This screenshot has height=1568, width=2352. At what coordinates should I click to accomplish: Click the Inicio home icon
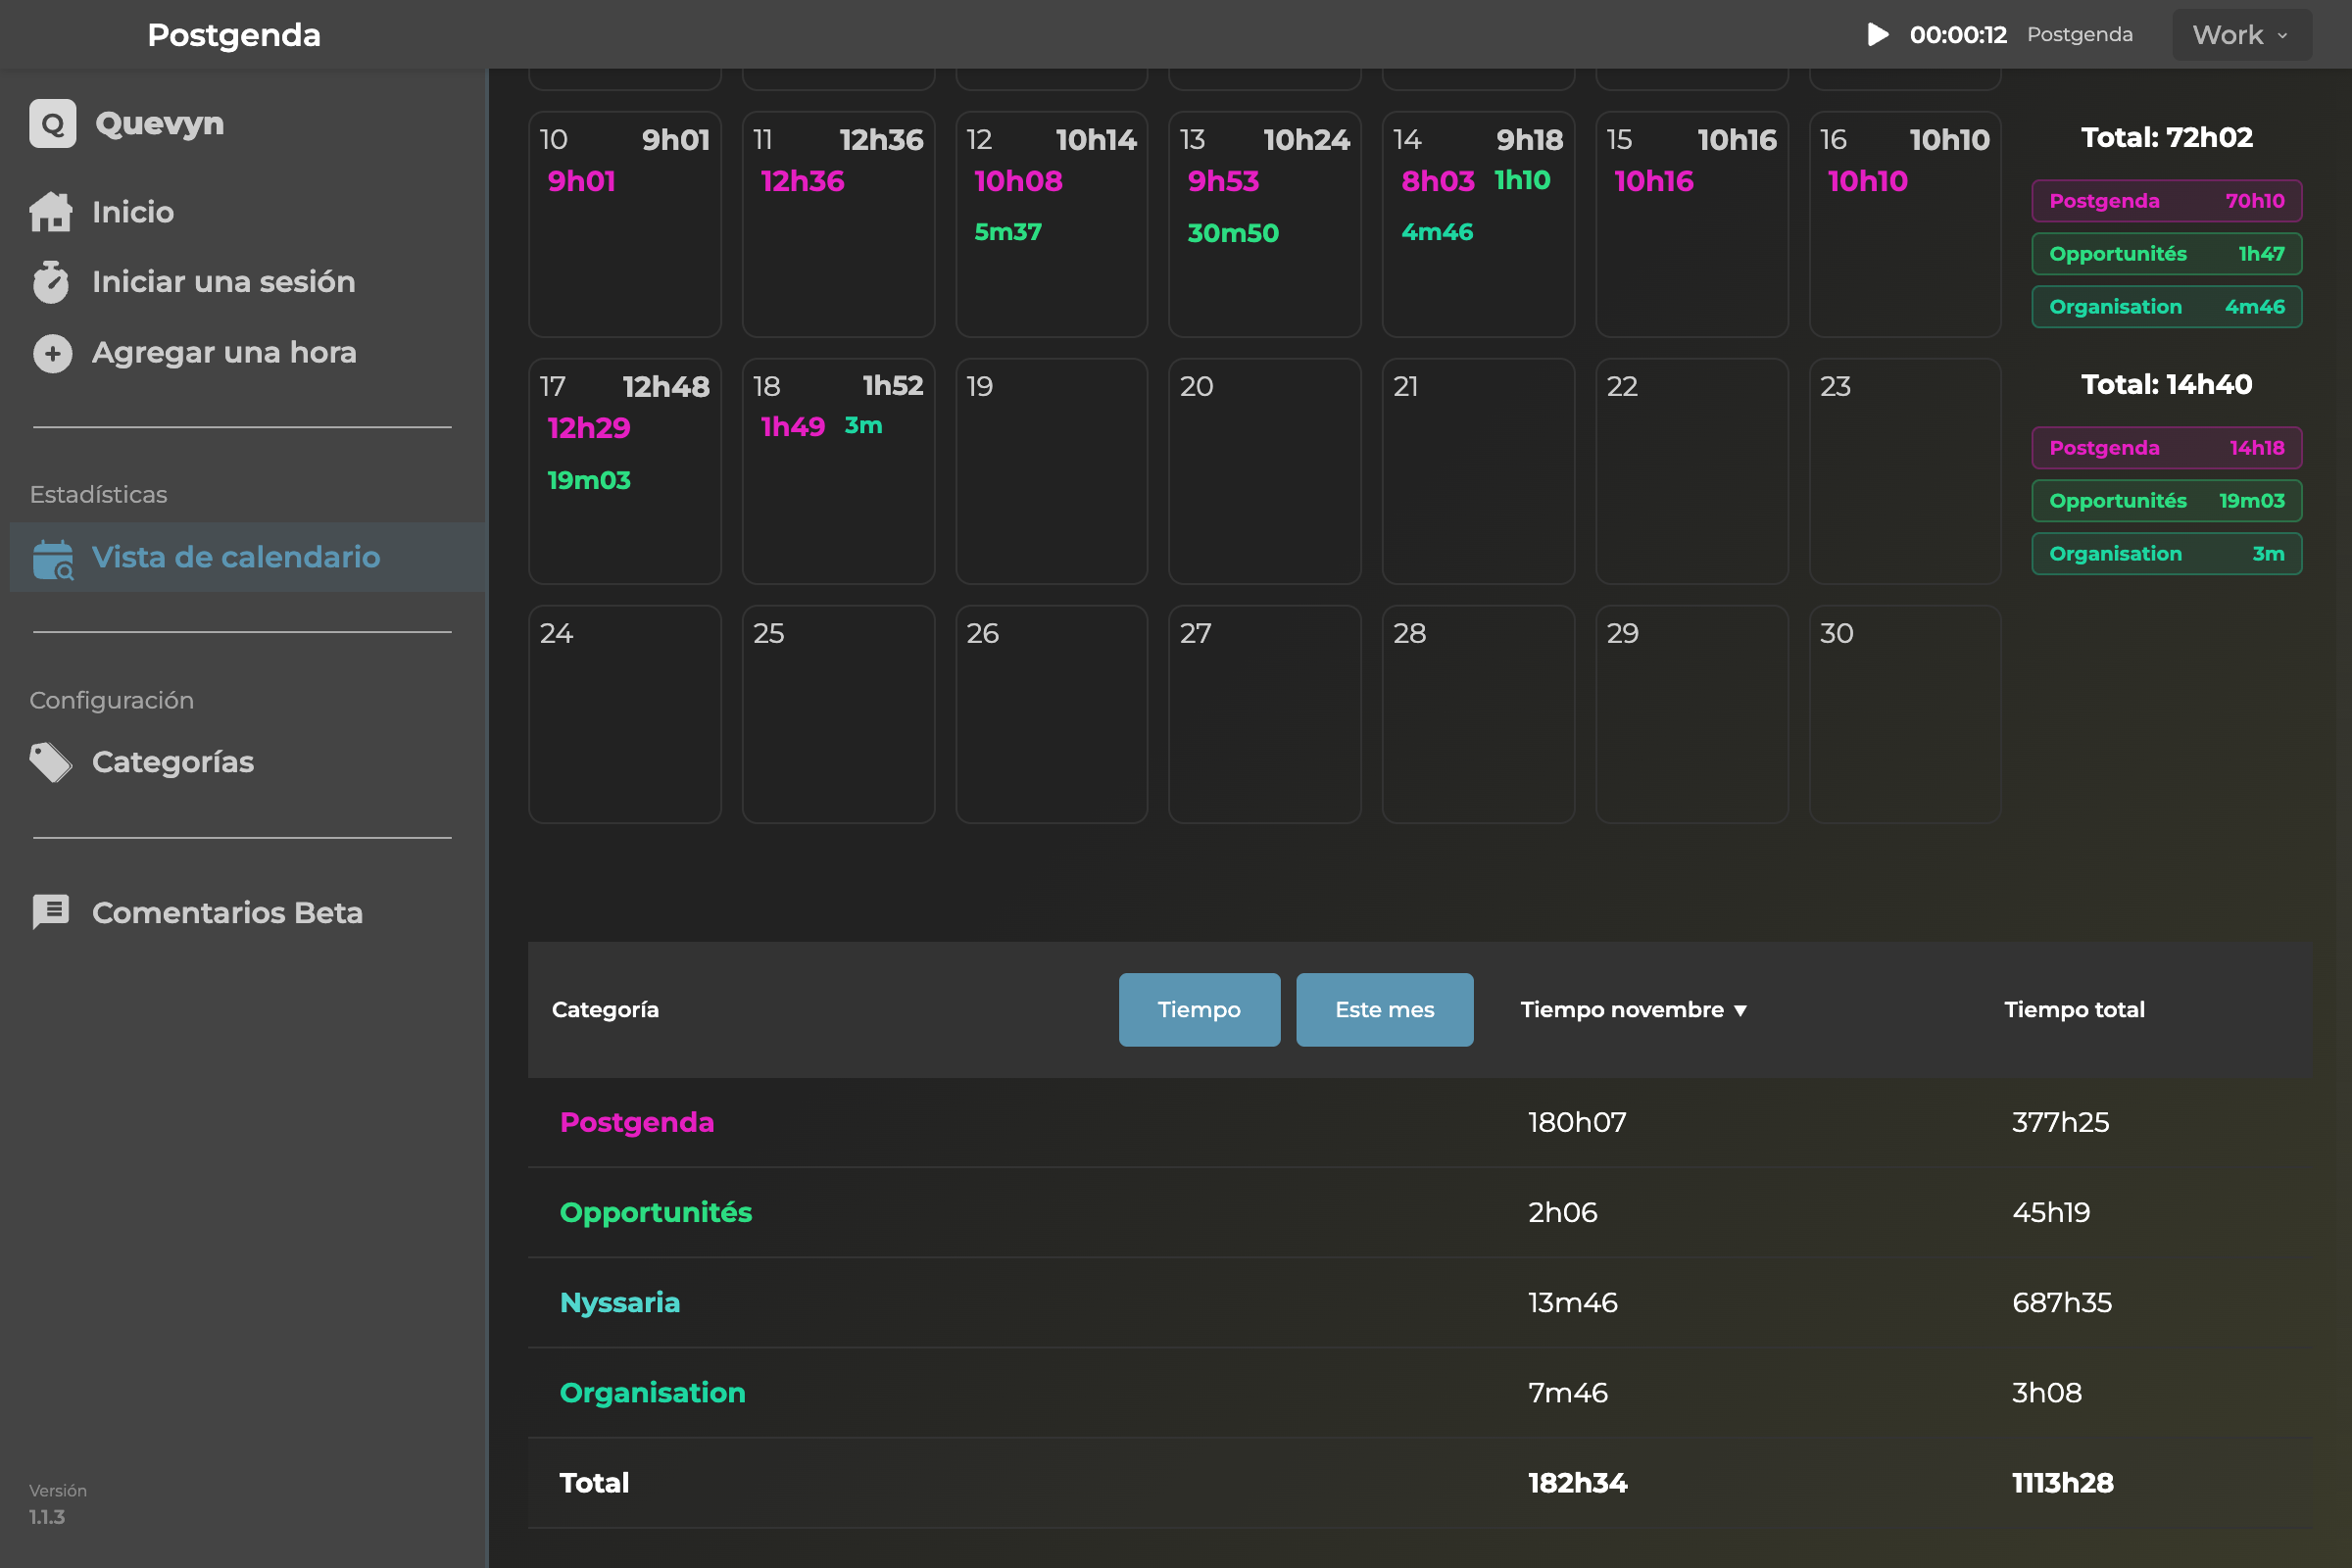51,211
